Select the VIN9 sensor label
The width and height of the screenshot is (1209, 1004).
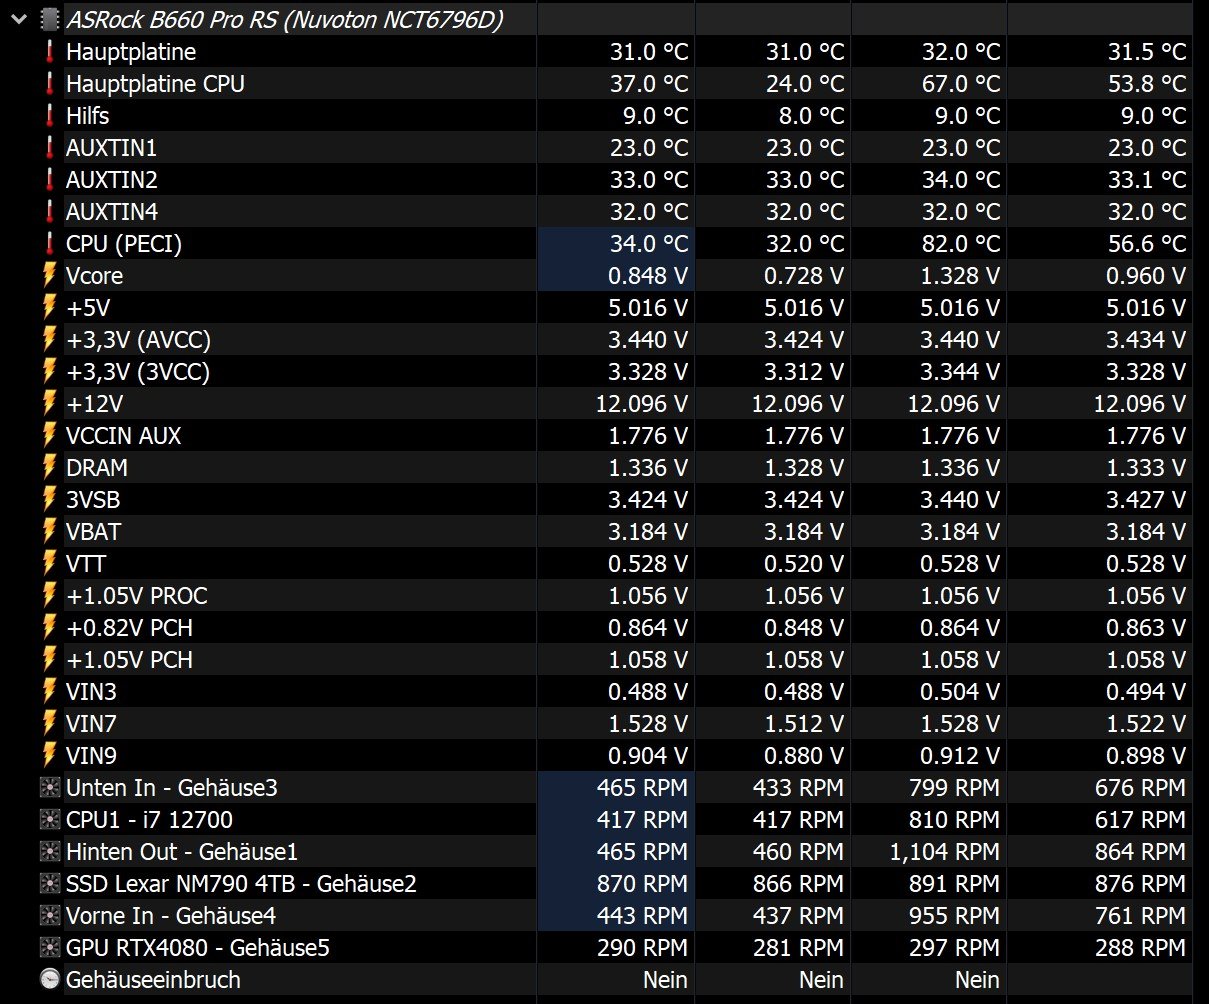(x=92, y=756)
